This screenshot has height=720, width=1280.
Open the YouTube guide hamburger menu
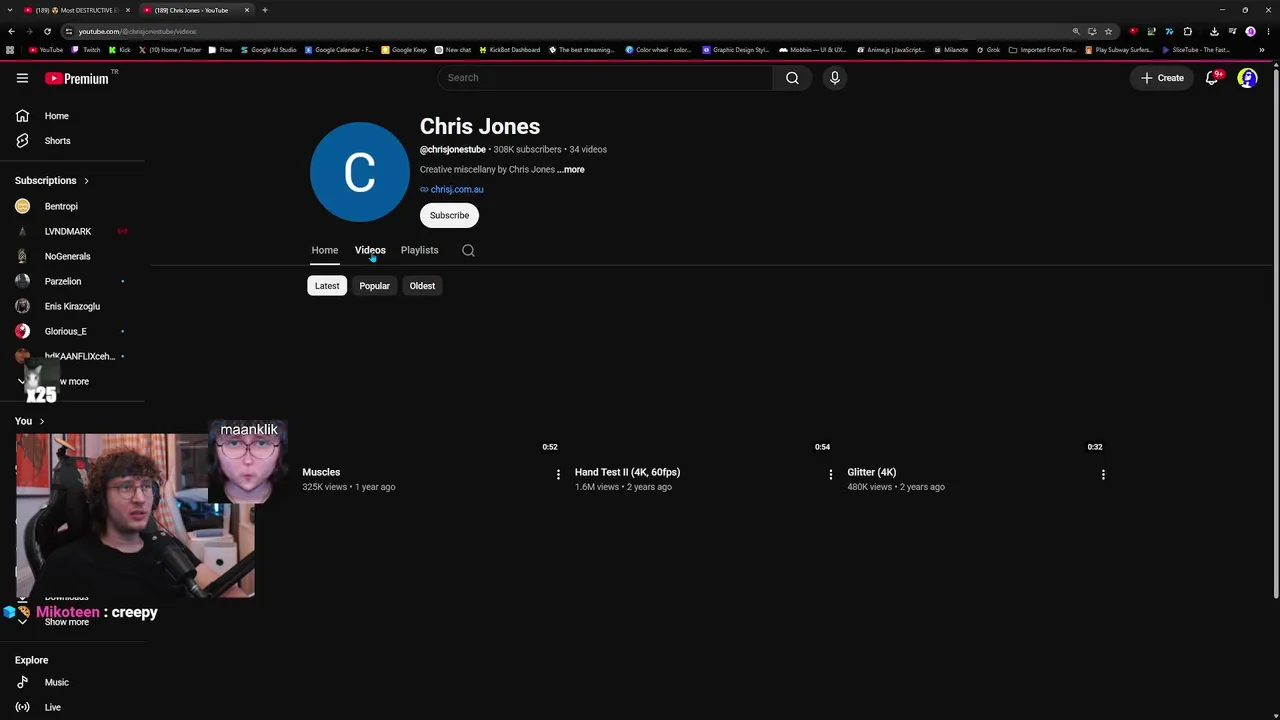(x=22, y=78)
